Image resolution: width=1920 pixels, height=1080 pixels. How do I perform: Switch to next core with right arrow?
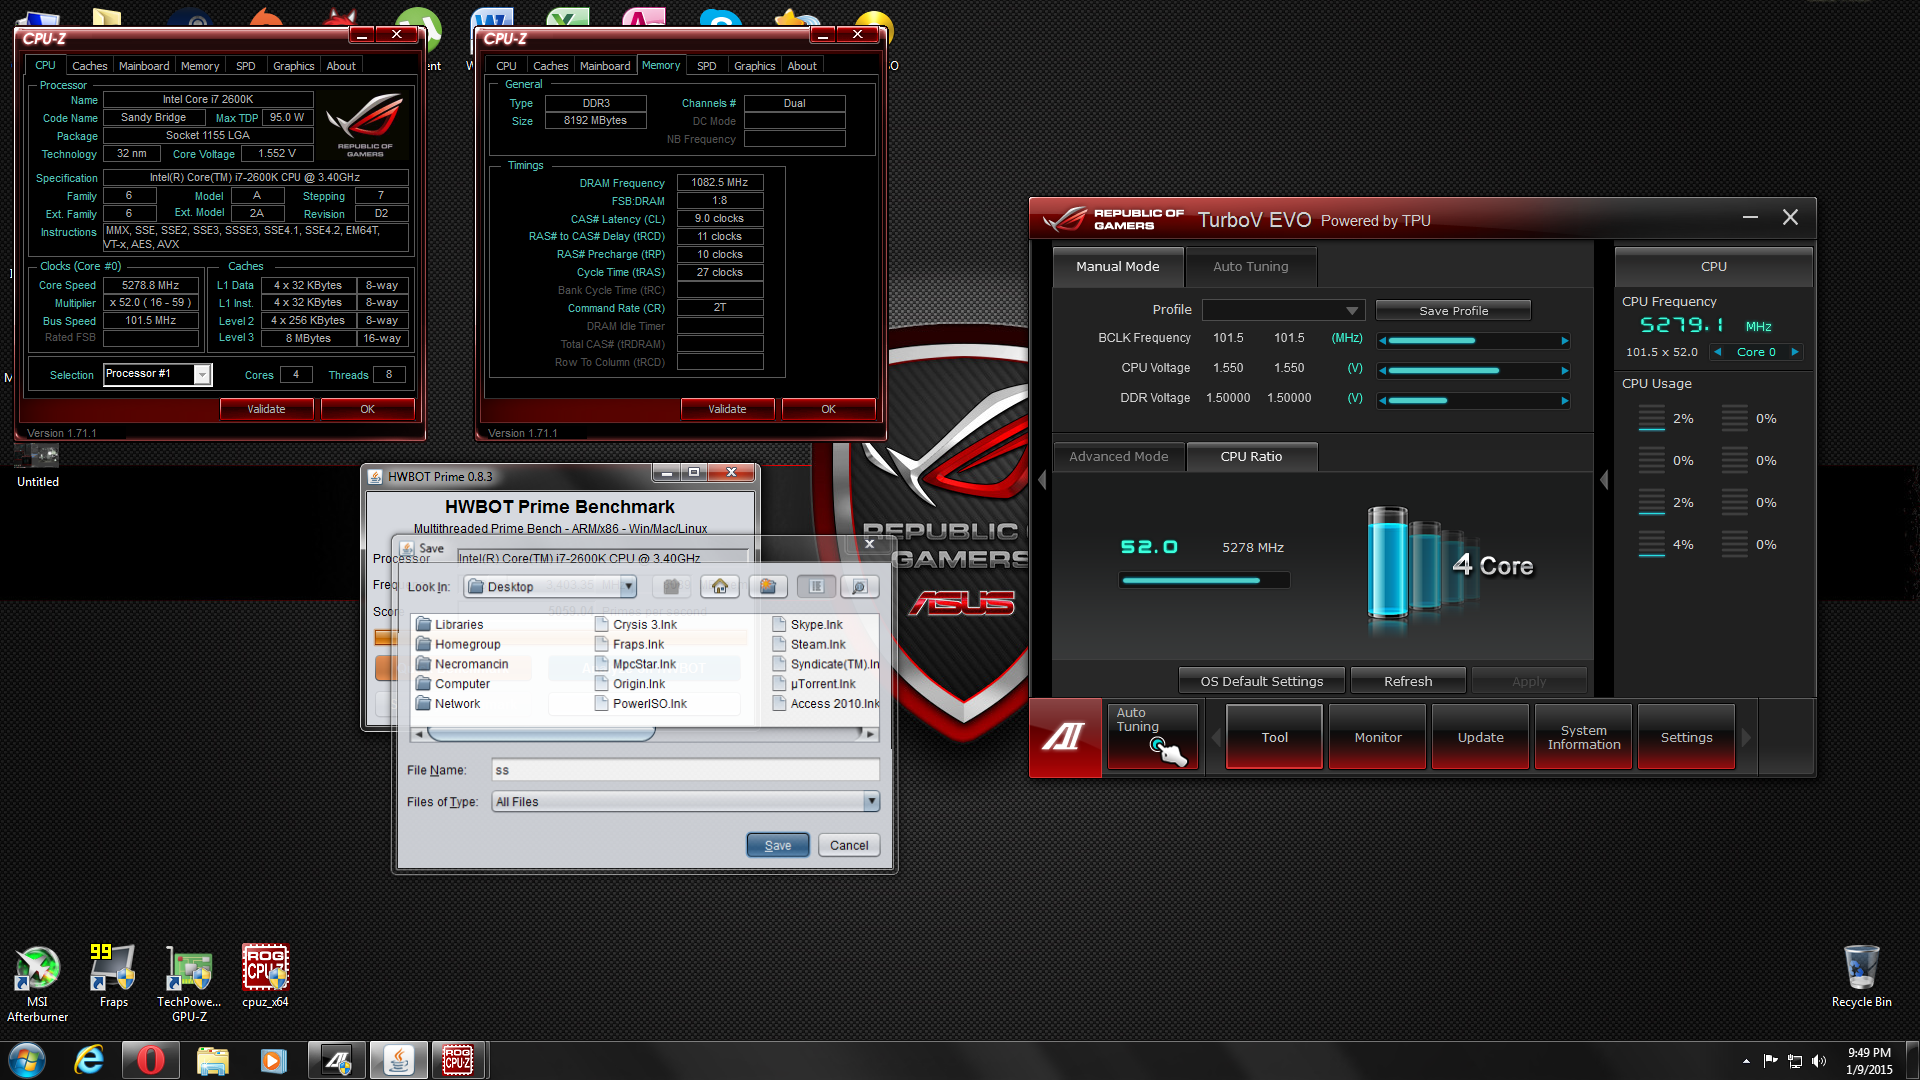point(1795,352)
